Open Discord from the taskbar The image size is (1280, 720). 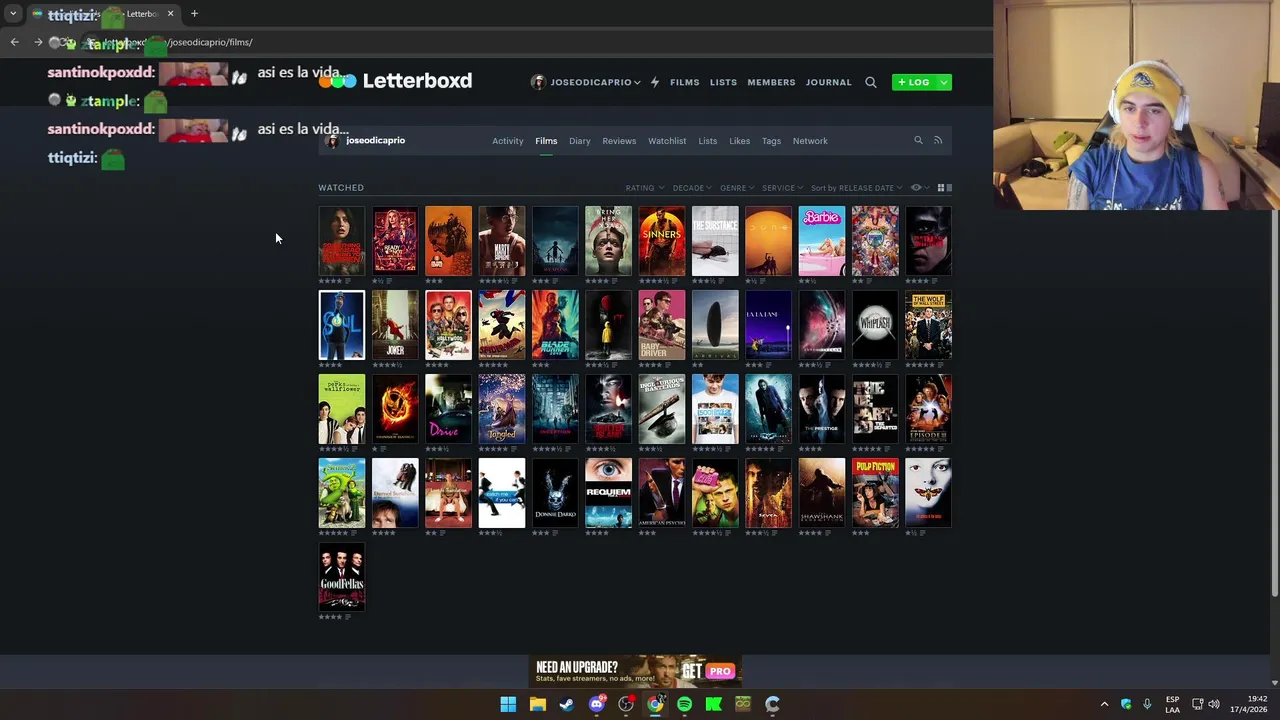click(x=597, y=704)
